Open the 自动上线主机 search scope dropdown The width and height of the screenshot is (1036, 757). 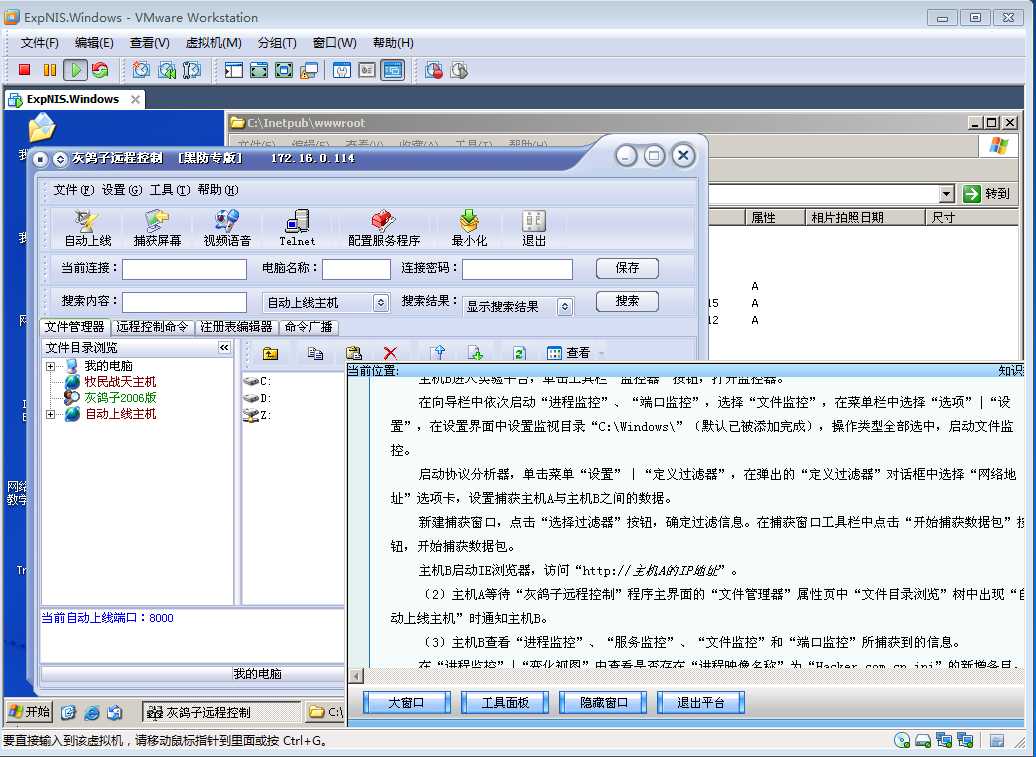click(x=381, y=303)
